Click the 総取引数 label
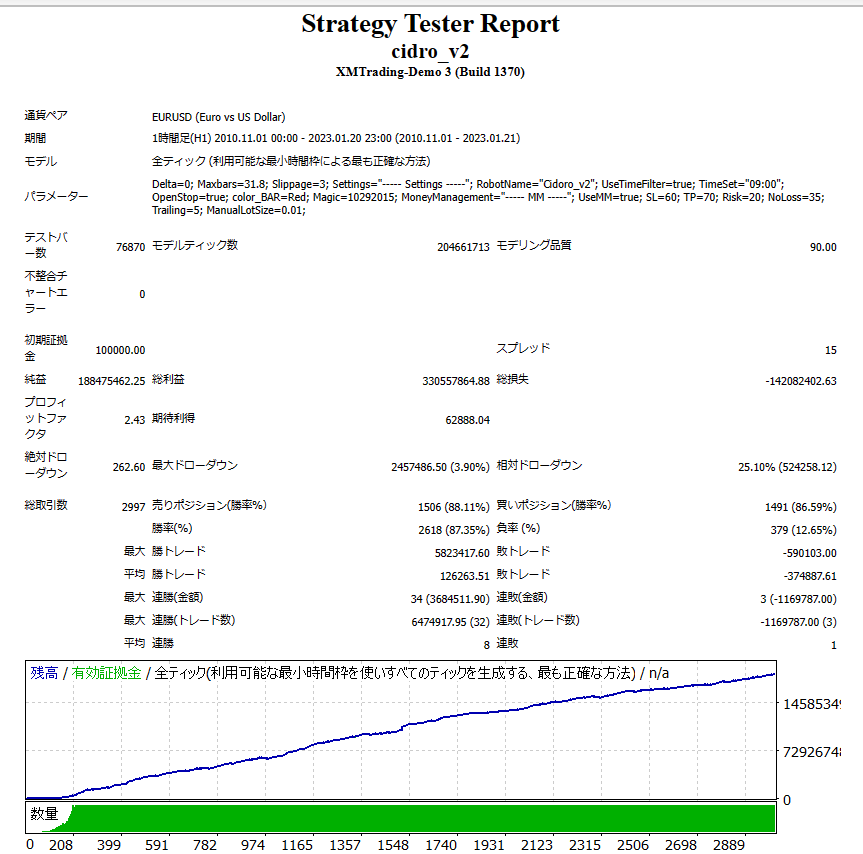The width and height of the screenshot is (863, 854). (46, 505)
